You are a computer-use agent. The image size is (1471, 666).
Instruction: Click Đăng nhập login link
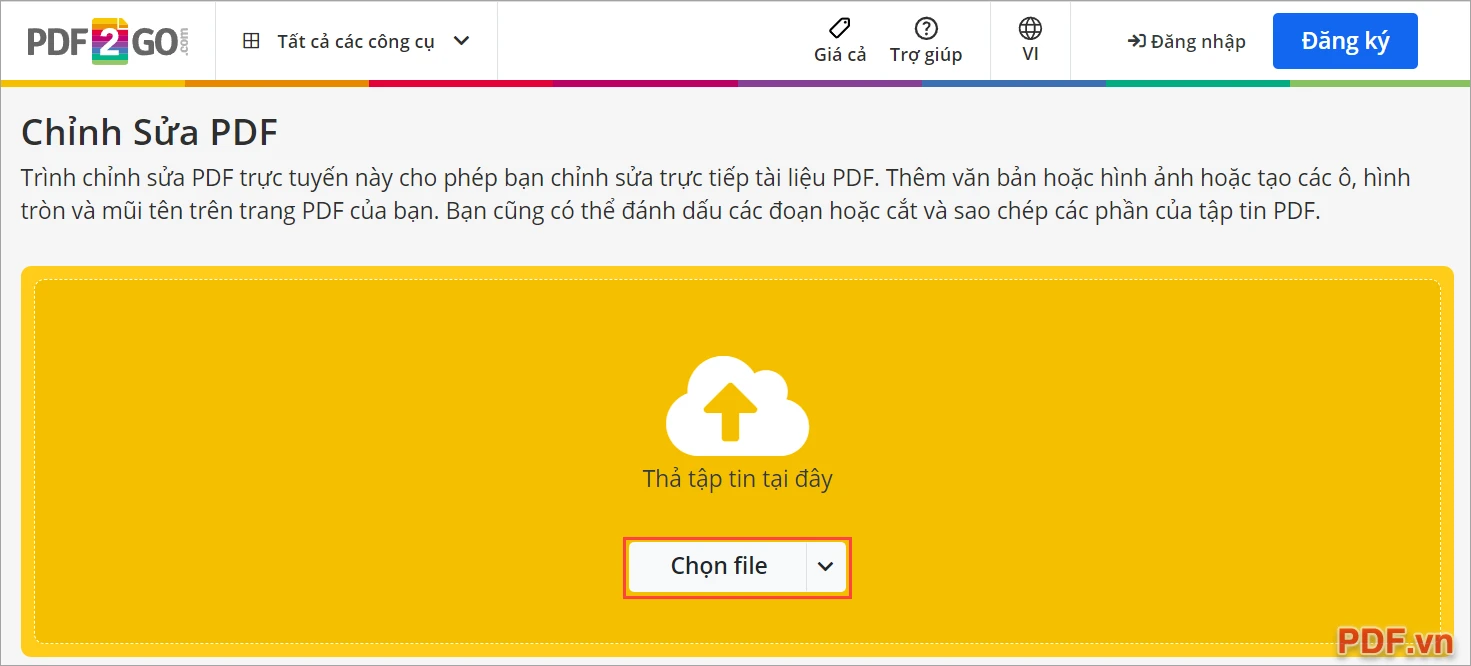pos(1187,41)
